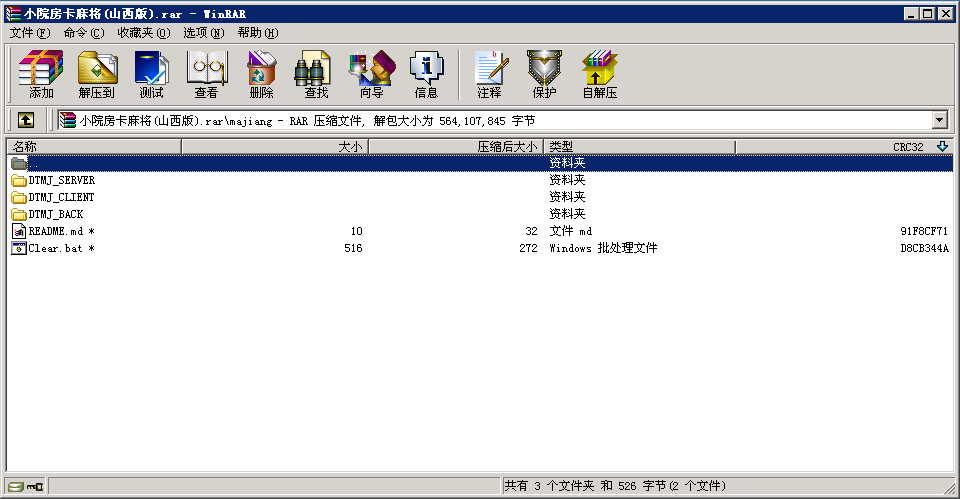The width and height of the screenshot is (960, 499).
Task: Click the 注释 (Comment) toolbar icon
Action: tap(489, 74)
